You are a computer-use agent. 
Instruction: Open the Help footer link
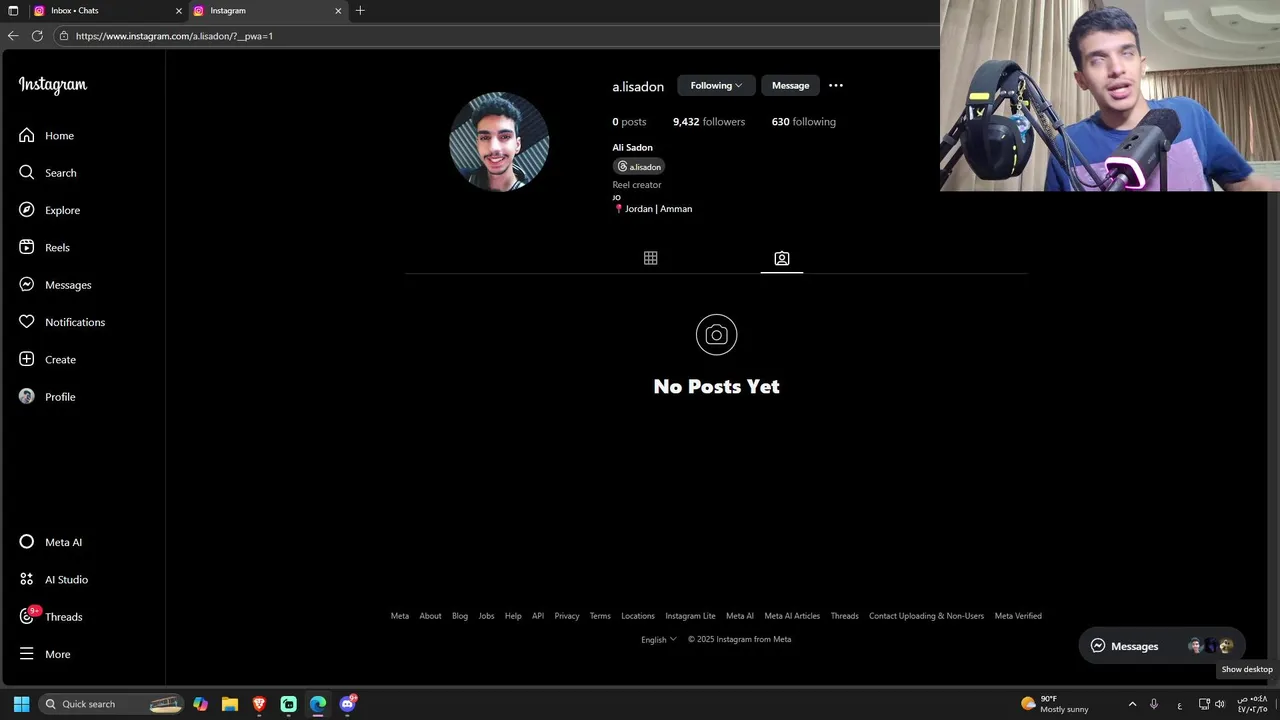click(x=513, y=616)
